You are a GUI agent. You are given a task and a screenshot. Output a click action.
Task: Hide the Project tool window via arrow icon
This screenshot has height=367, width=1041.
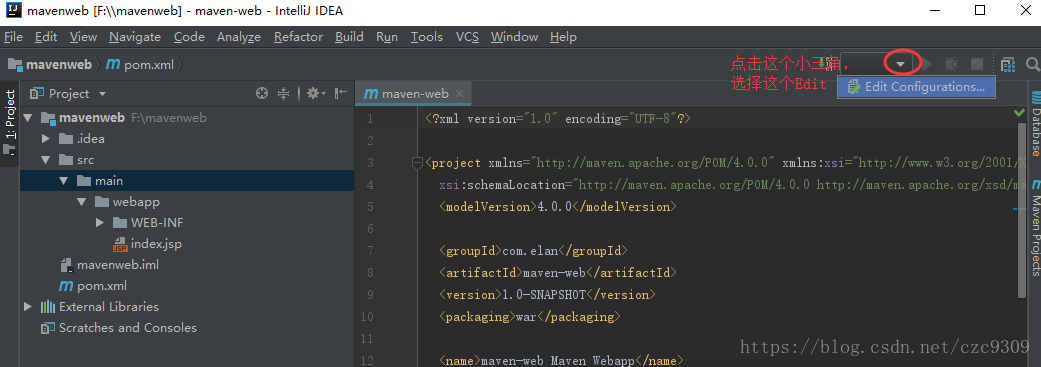click(x=341, y=94)
